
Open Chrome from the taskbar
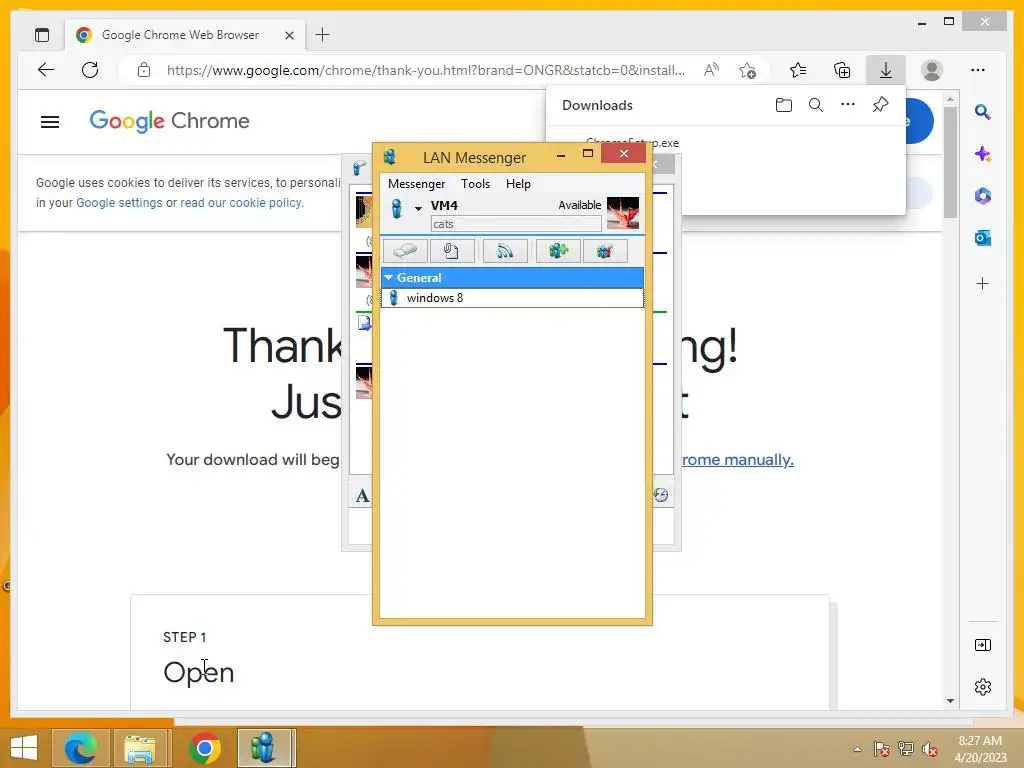coord(204,748)
